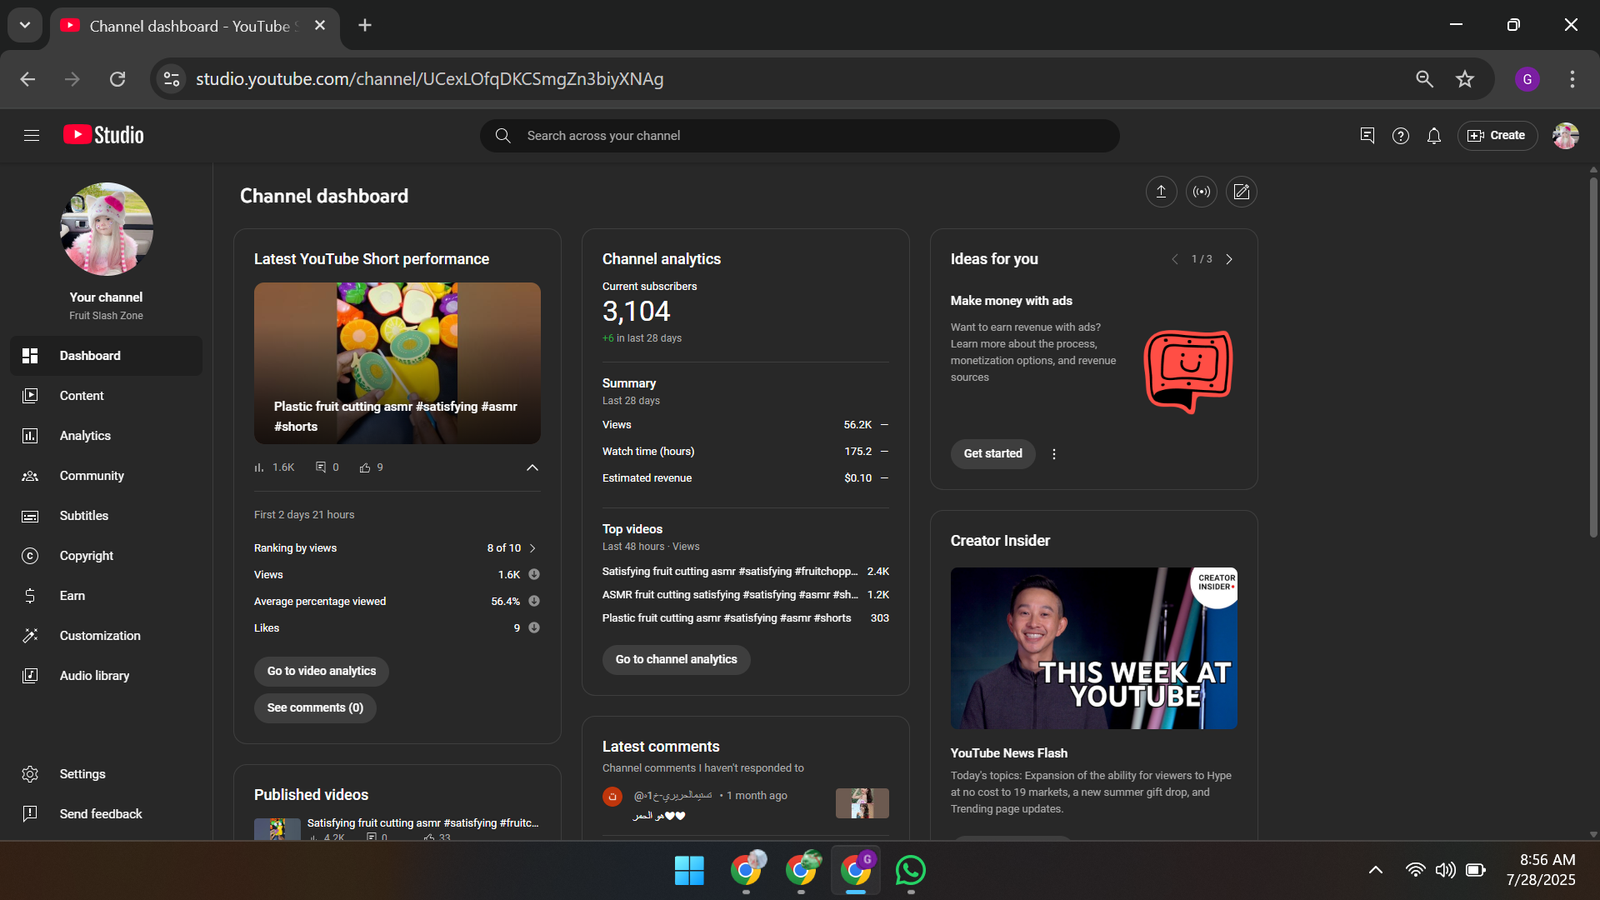Click the address bar URL
This screenshot has width=1600, height=900.
click(430, 79)
